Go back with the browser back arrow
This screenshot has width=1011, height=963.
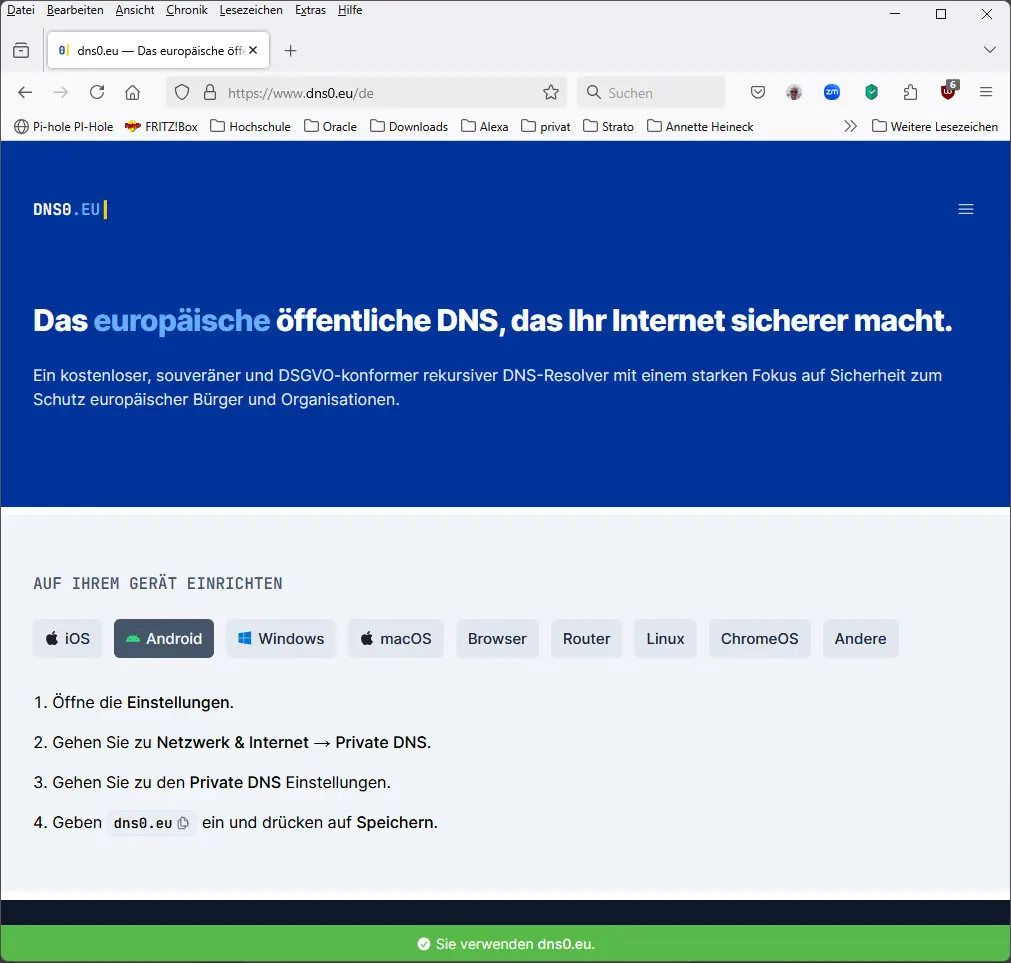coord(25,93)
